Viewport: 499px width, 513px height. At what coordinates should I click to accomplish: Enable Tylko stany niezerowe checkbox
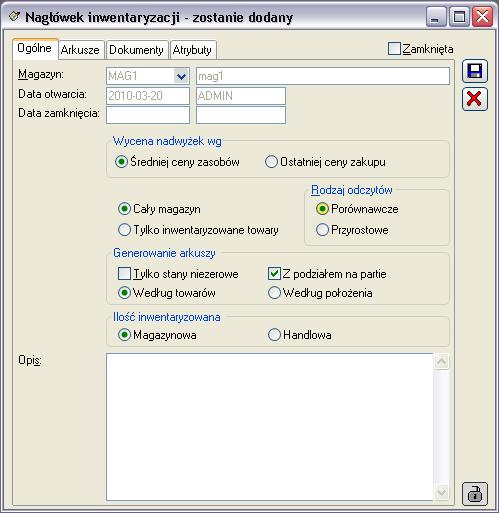coord(124,274)
